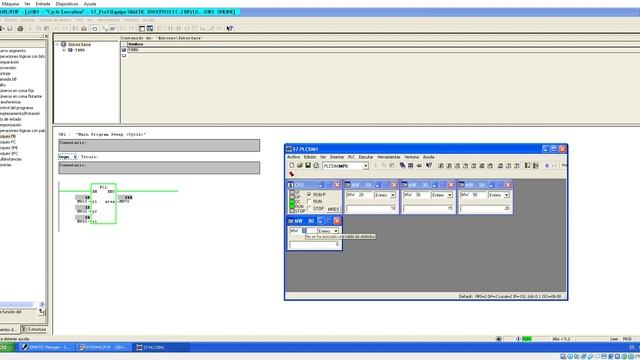Check the RUN checkbox in CPU window

(x=309, y=201)
